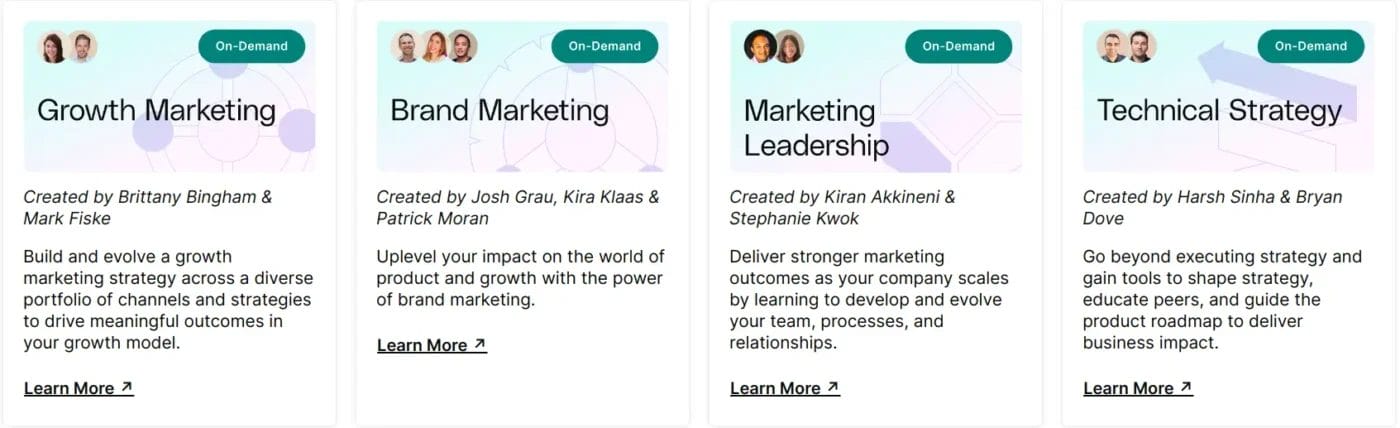Click the second avatar on Growth Marketing card
This screenshot has height=428, width=1400.
pyautogui.click(x=82, y=46)
